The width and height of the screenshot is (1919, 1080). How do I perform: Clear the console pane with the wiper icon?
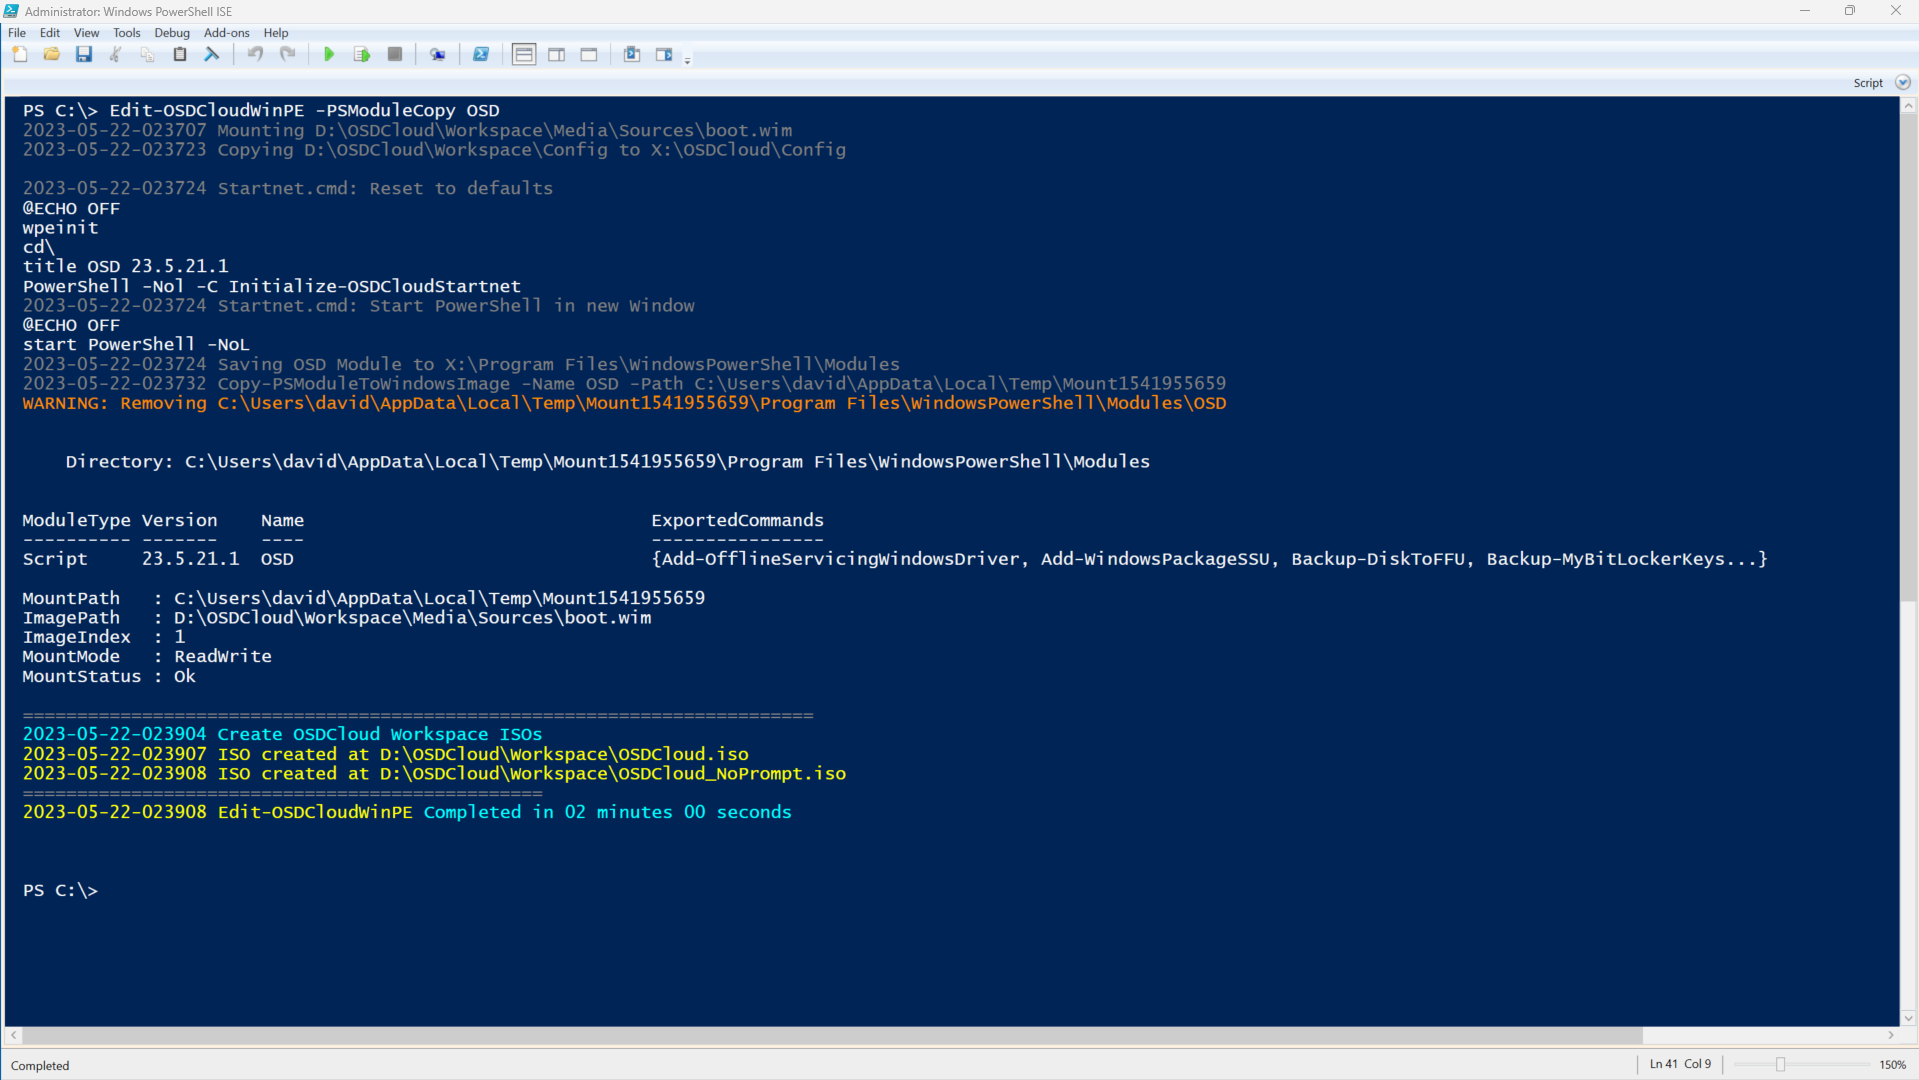[212, 55]
